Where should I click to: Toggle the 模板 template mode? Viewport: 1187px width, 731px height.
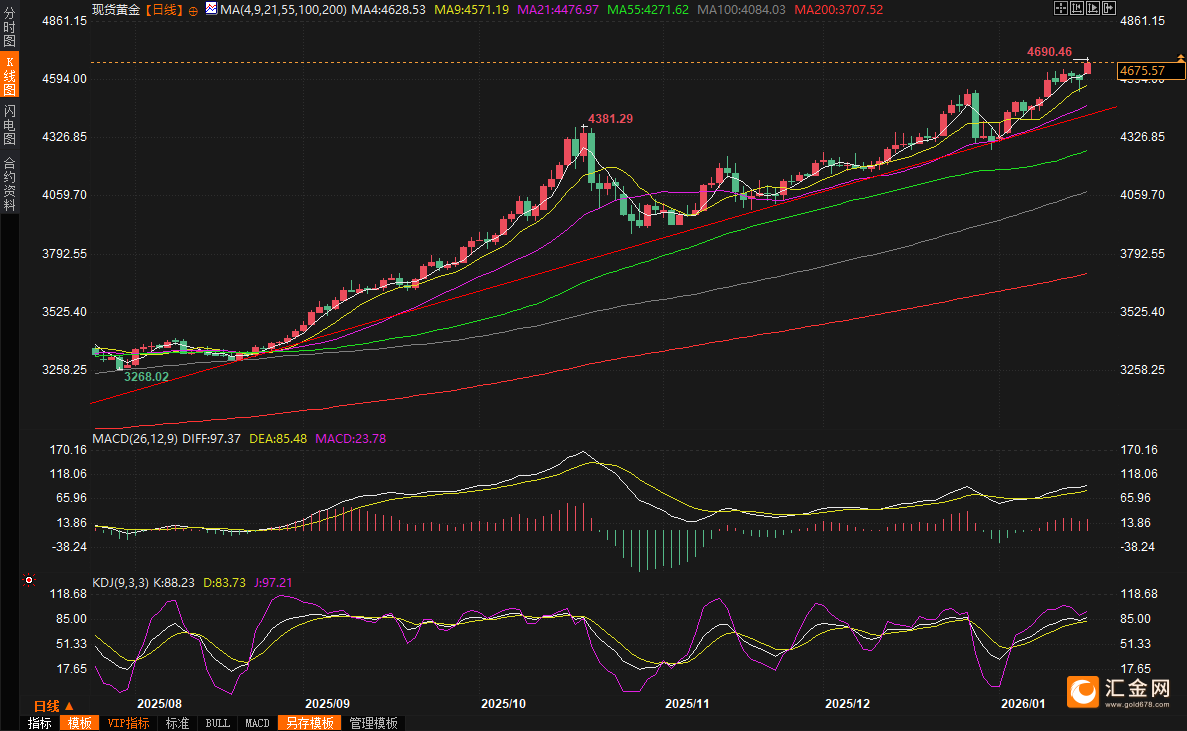pos(79,723)
